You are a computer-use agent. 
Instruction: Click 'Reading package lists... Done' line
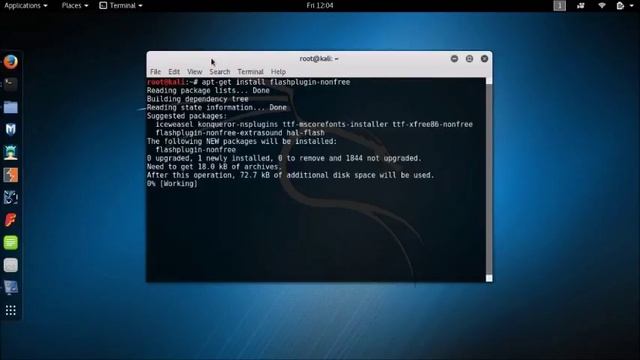[x=208, y=91]
